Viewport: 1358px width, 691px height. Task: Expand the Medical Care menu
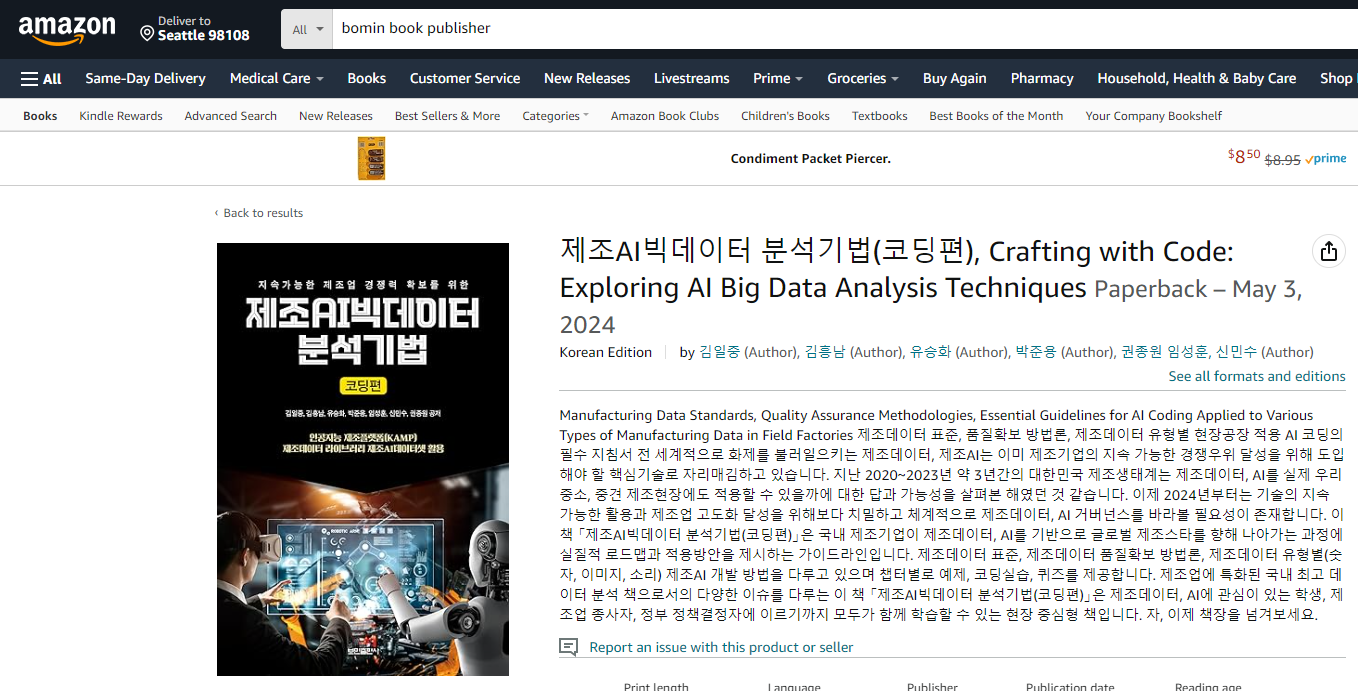277,78
